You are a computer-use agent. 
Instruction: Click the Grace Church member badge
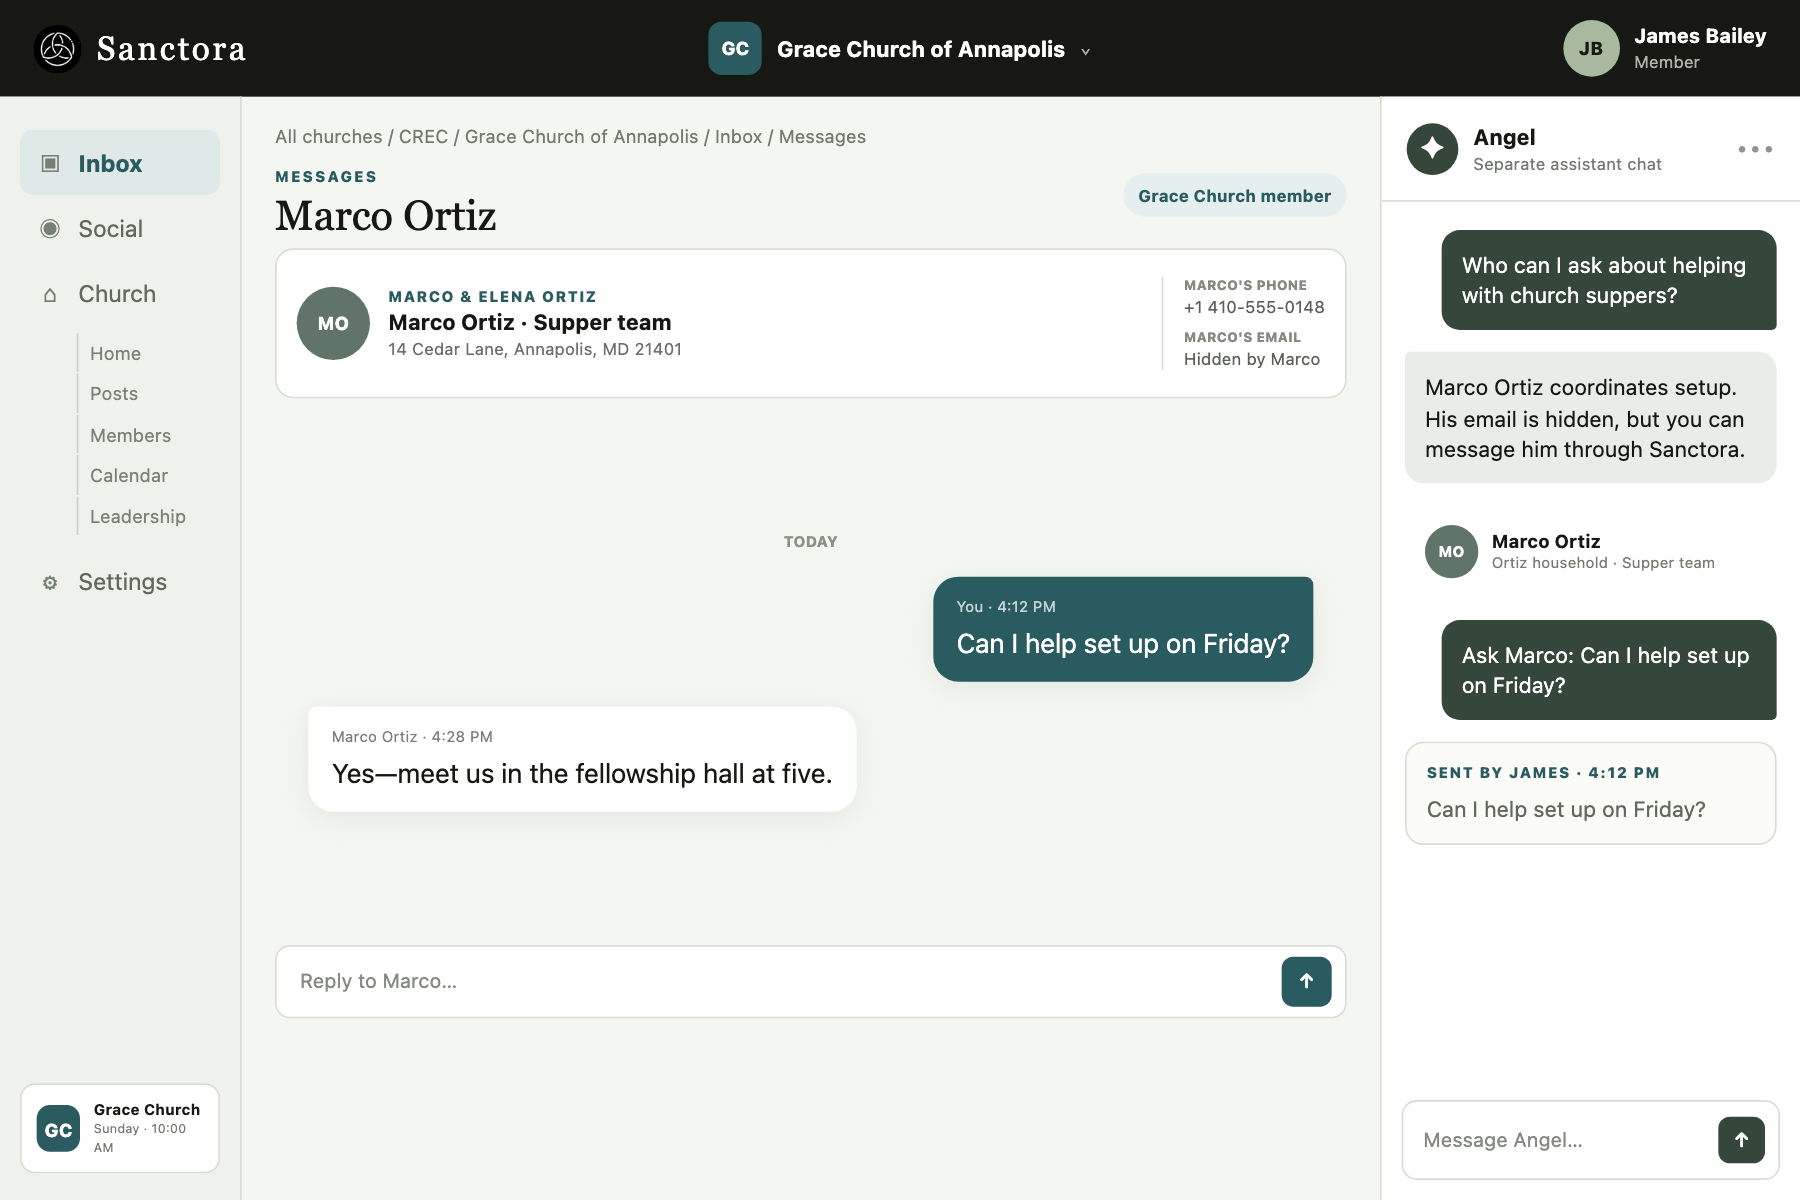1234,196
